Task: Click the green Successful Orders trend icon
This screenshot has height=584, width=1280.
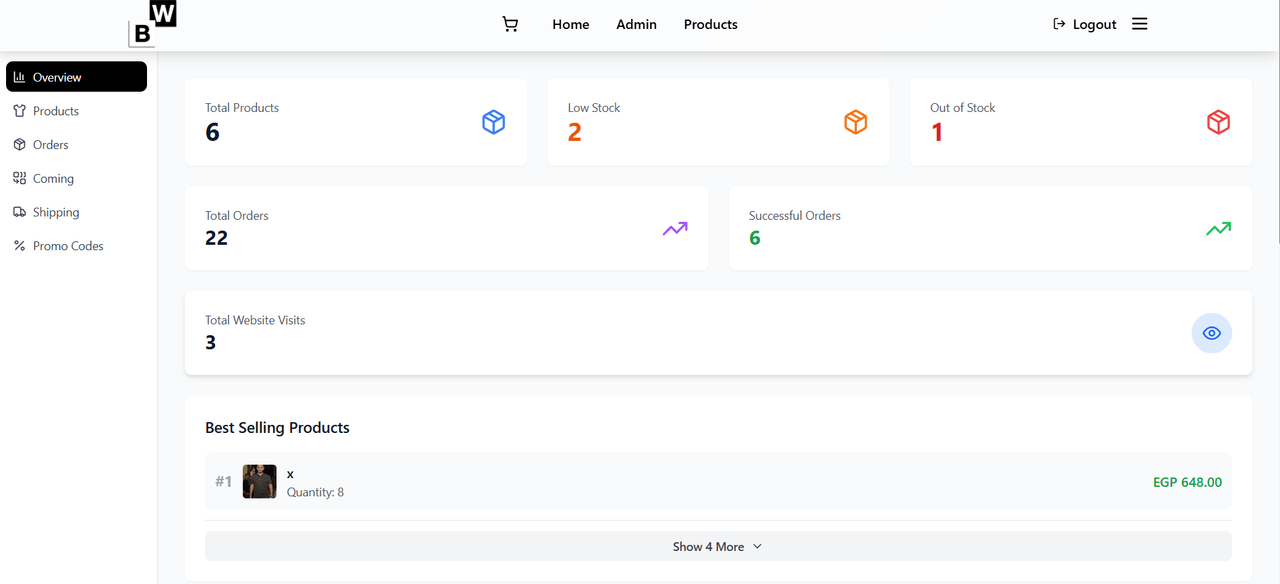Action: pyautogui.click(x=1217, y=229)
